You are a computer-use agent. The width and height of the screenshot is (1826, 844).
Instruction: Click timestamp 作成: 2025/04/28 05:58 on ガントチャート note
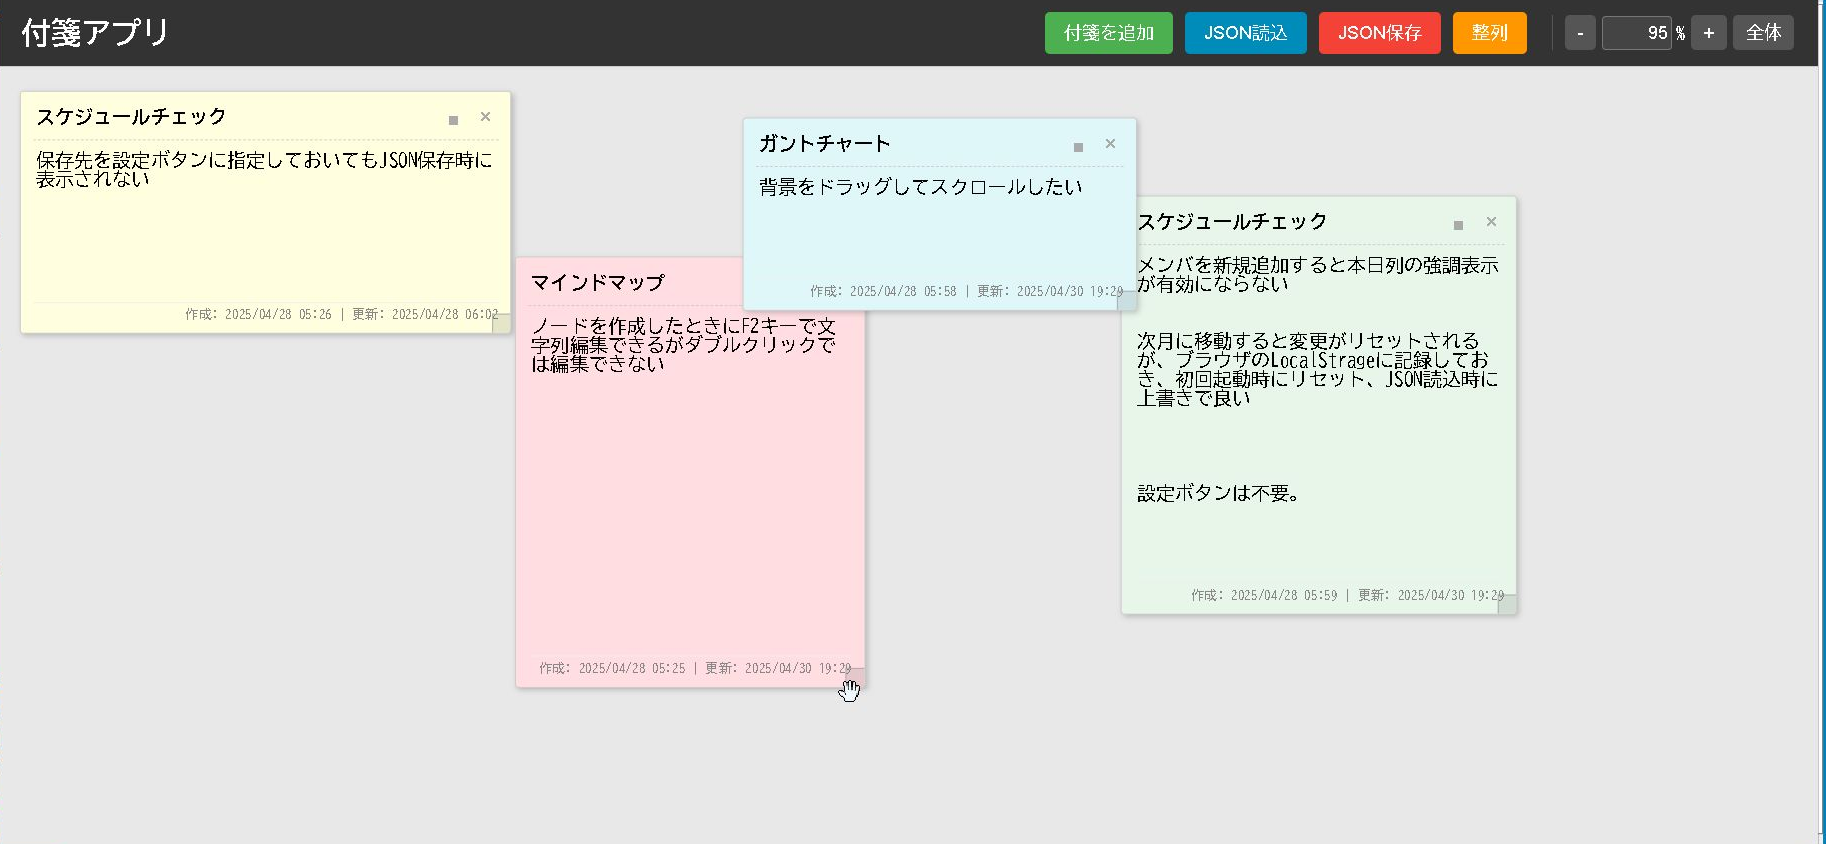(883, 291)
